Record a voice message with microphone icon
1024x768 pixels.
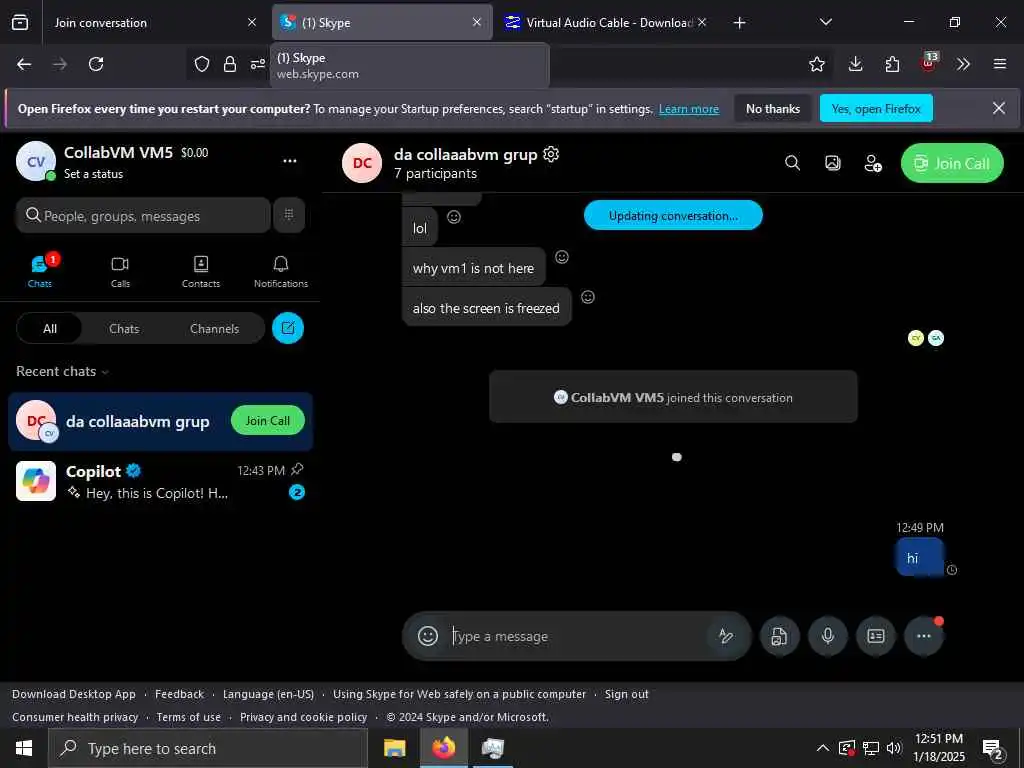tap(827, 636)
